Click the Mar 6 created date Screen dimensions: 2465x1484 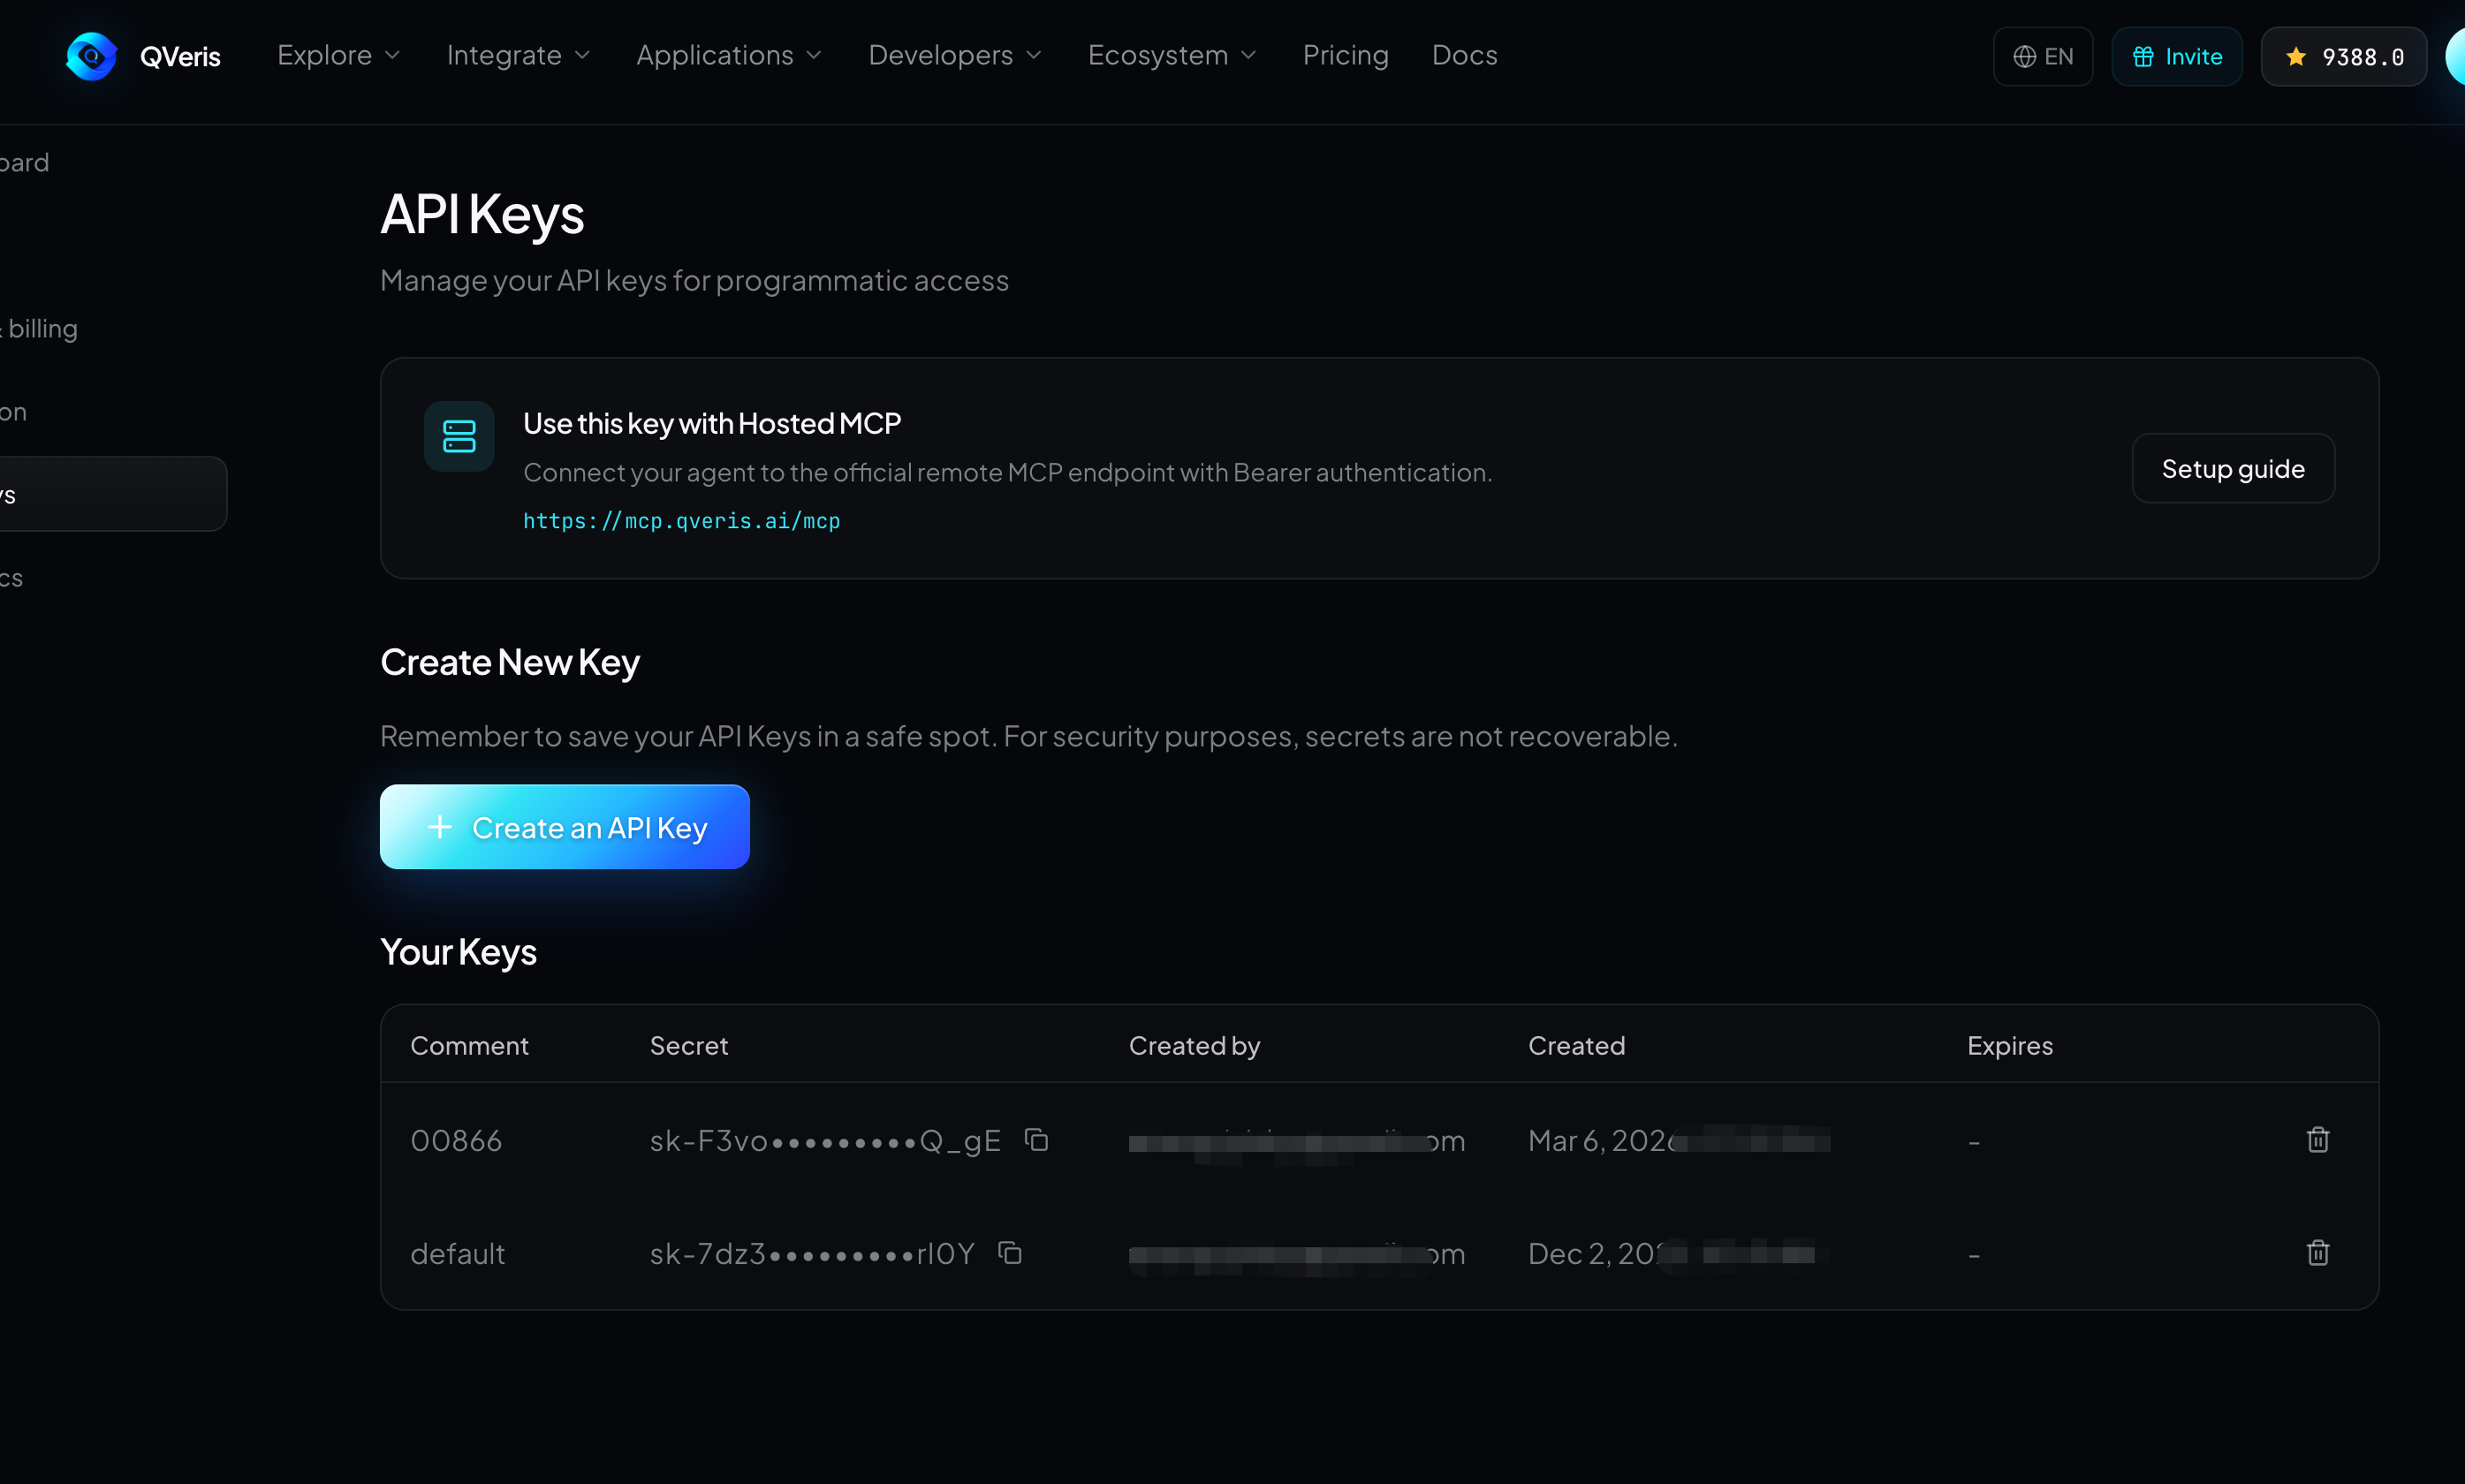(x=1678, y=1140)
